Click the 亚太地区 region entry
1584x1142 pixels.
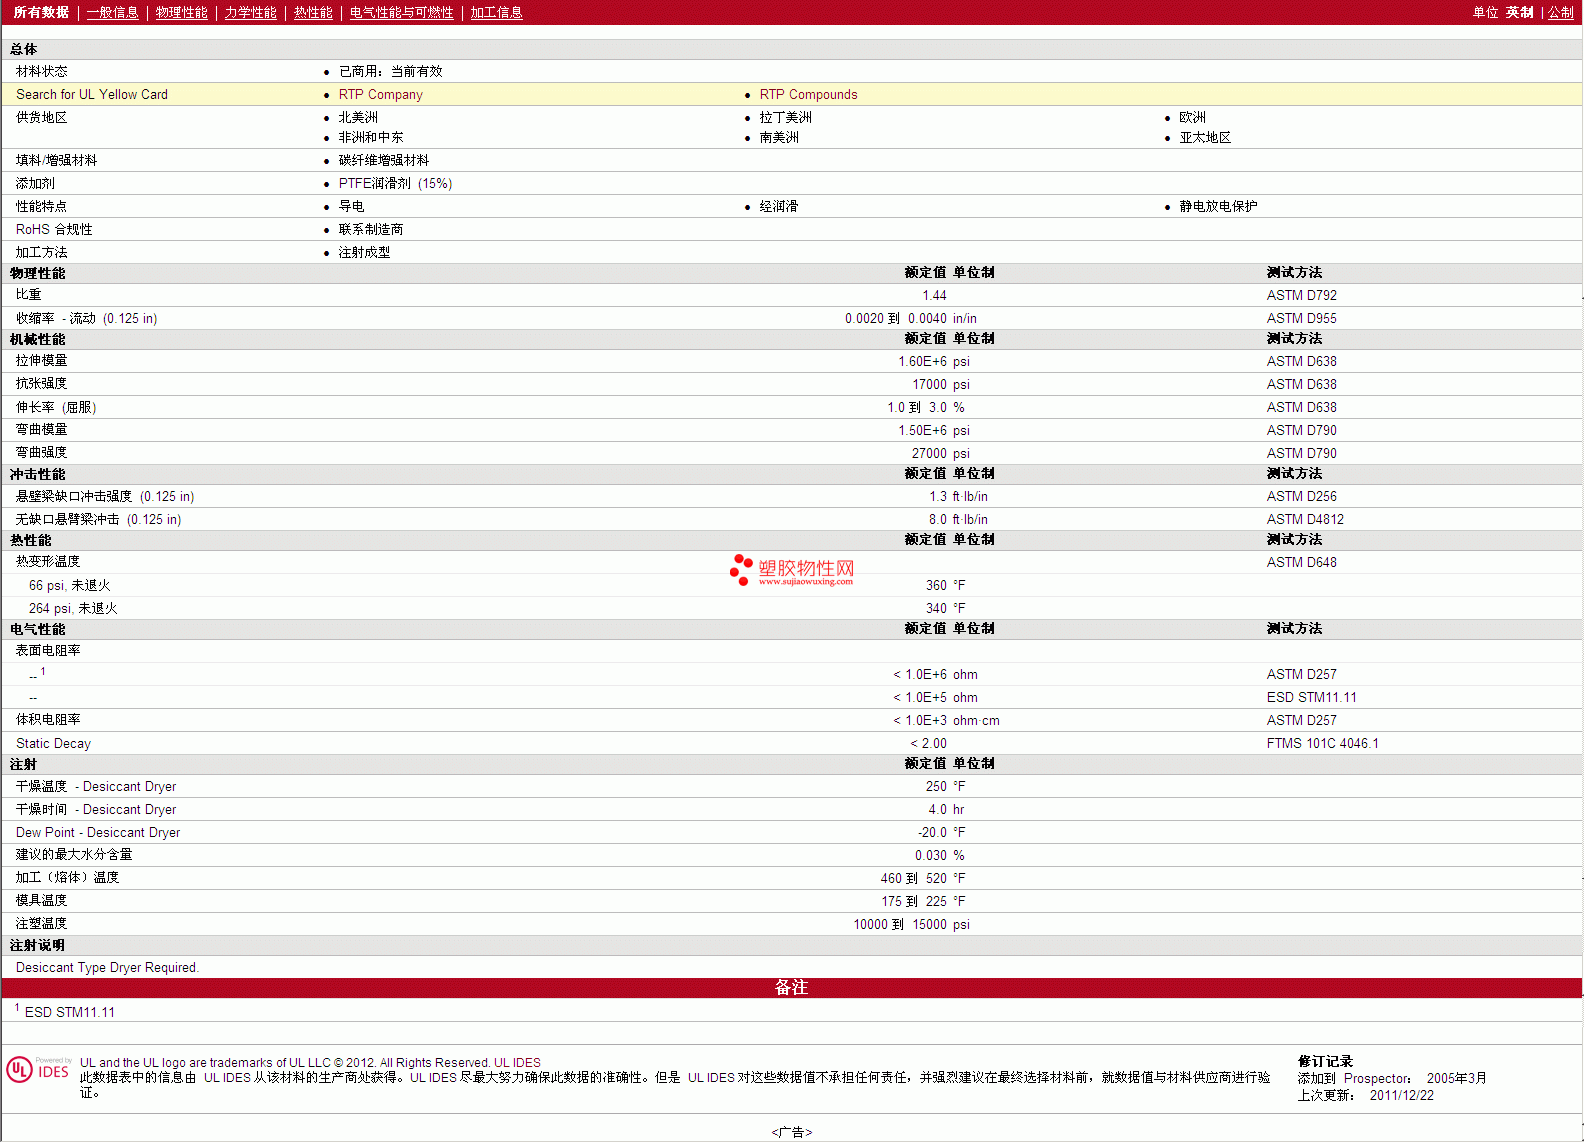point(1205,137)
